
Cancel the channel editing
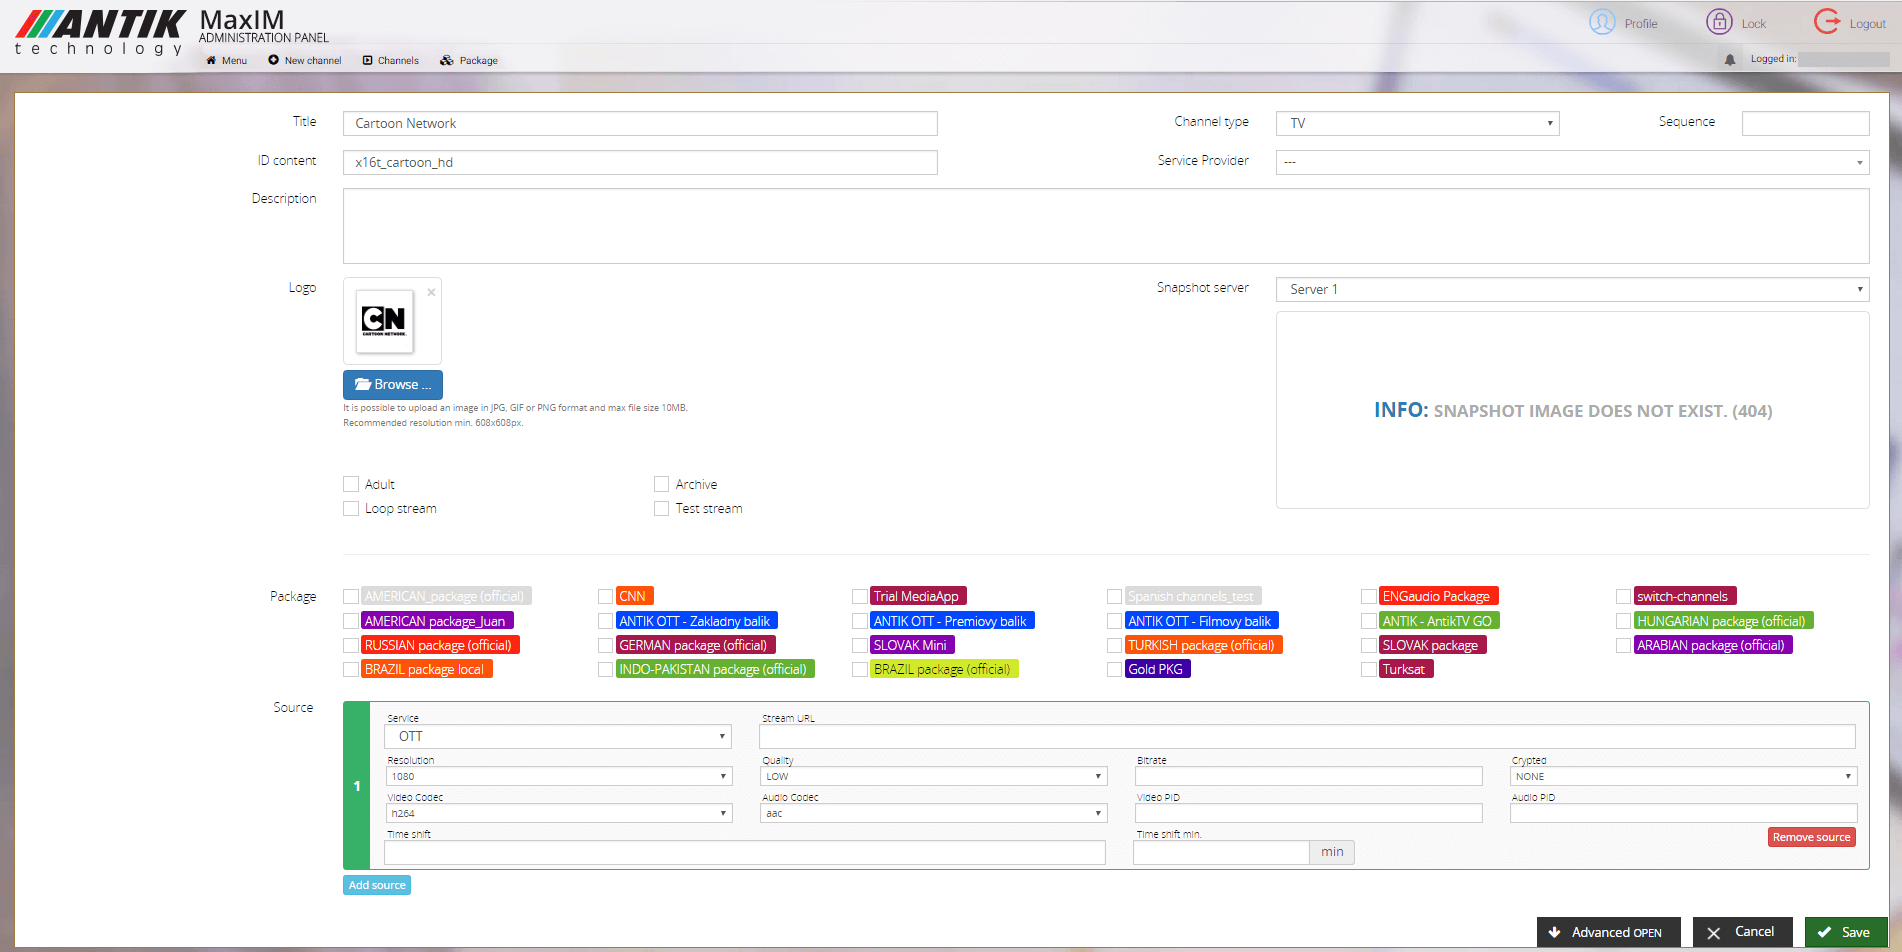click(1742, 932)
